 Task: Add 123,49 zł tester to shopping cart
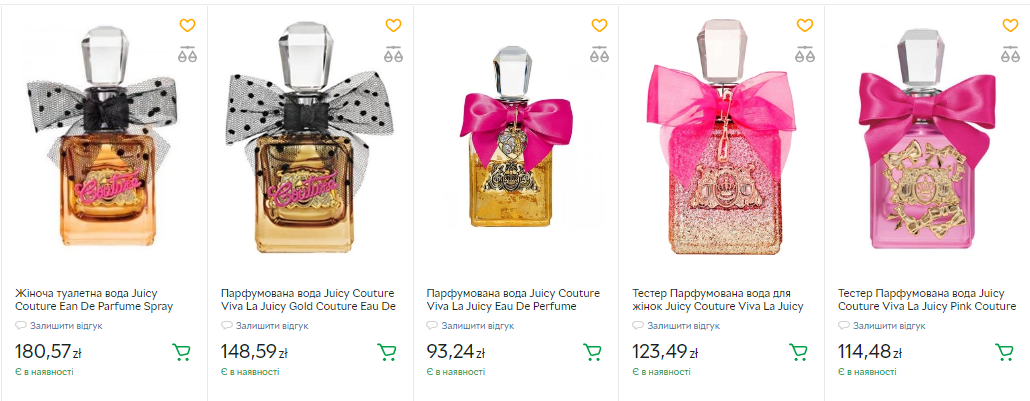point(798,352)
